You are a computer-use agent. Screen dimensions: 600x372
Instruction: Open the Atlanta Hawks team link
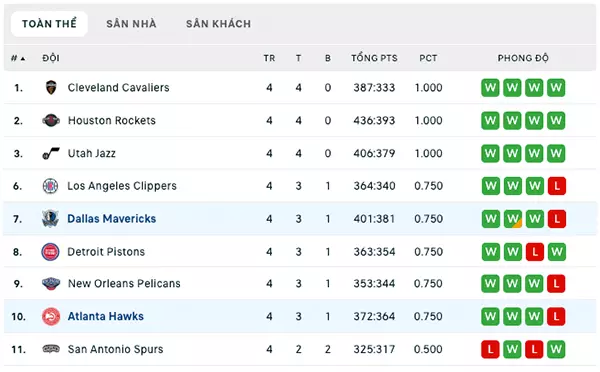pyautogui.click(x=106, y=317)
